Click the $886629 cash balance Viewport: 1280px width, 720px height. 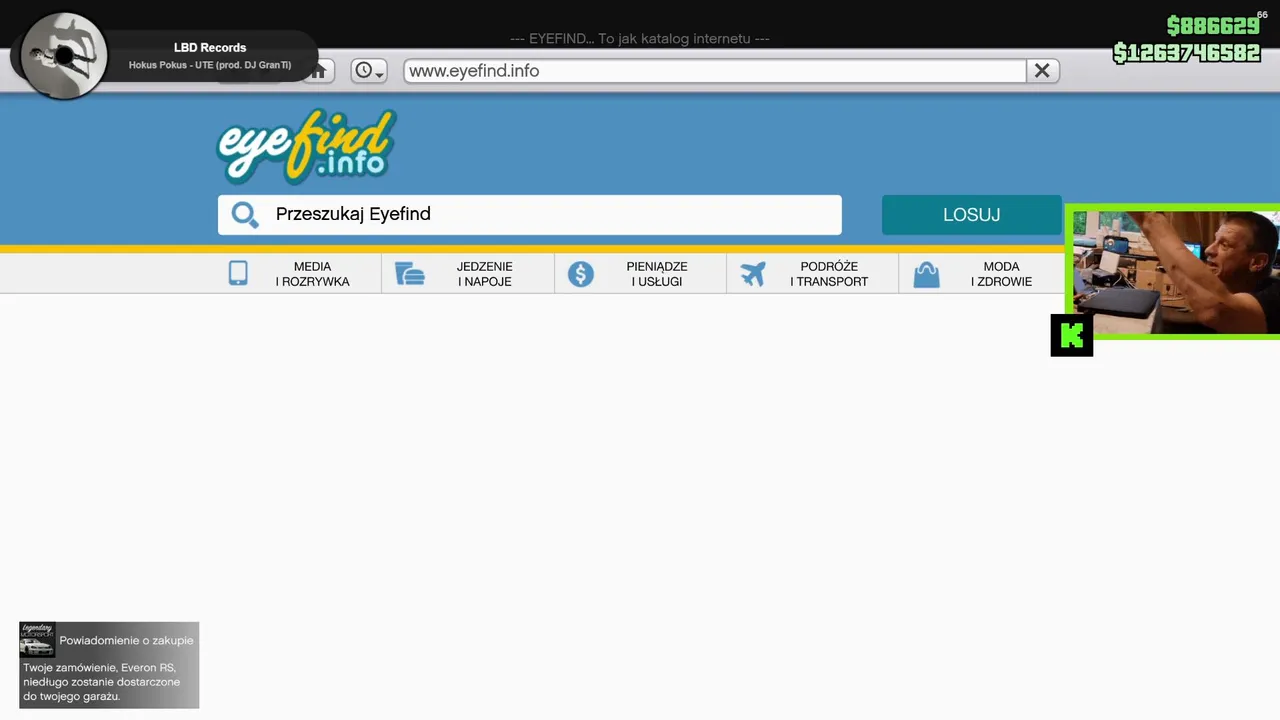(x=1213, y=26)
